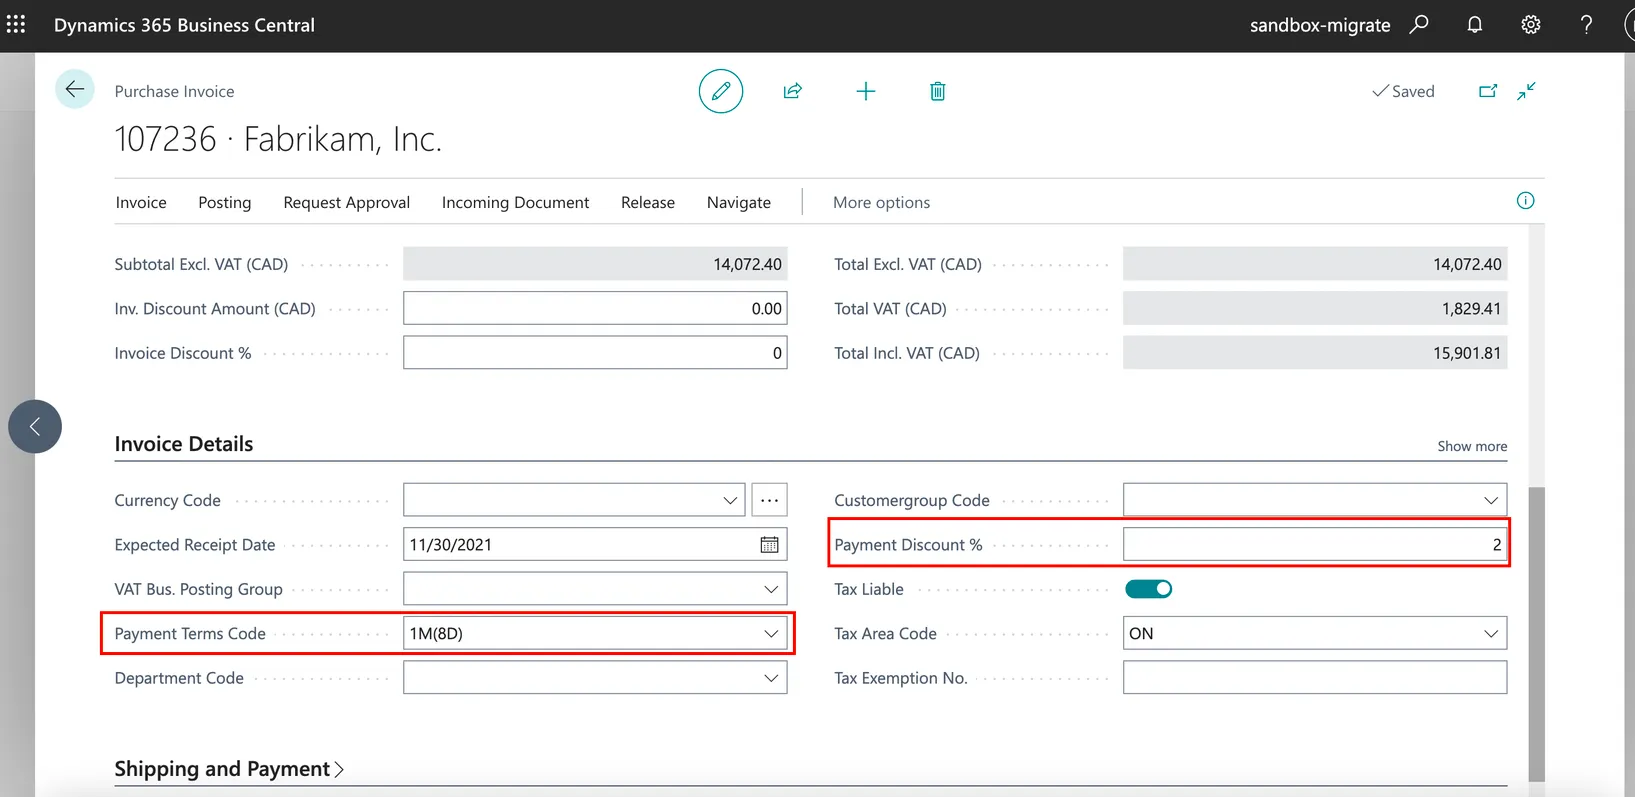This screenshot has height=797, width=1635.
Task: Click the information circle icon
Action: 1525,201
